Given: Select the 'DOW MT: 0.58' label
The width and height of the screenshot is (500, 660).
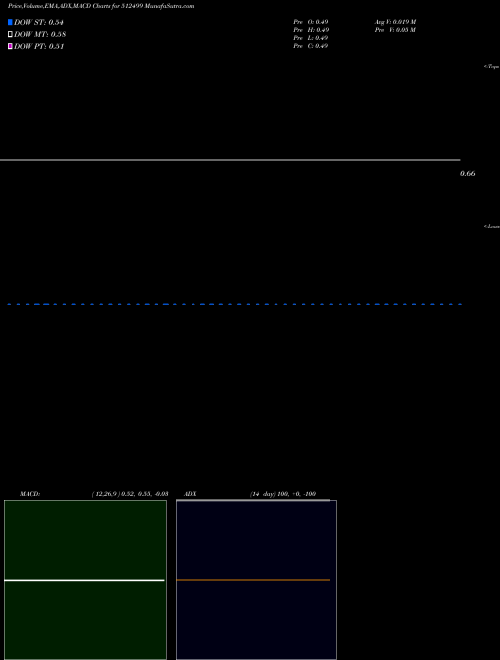Looking at the screenshot, I should pos(40,35).
